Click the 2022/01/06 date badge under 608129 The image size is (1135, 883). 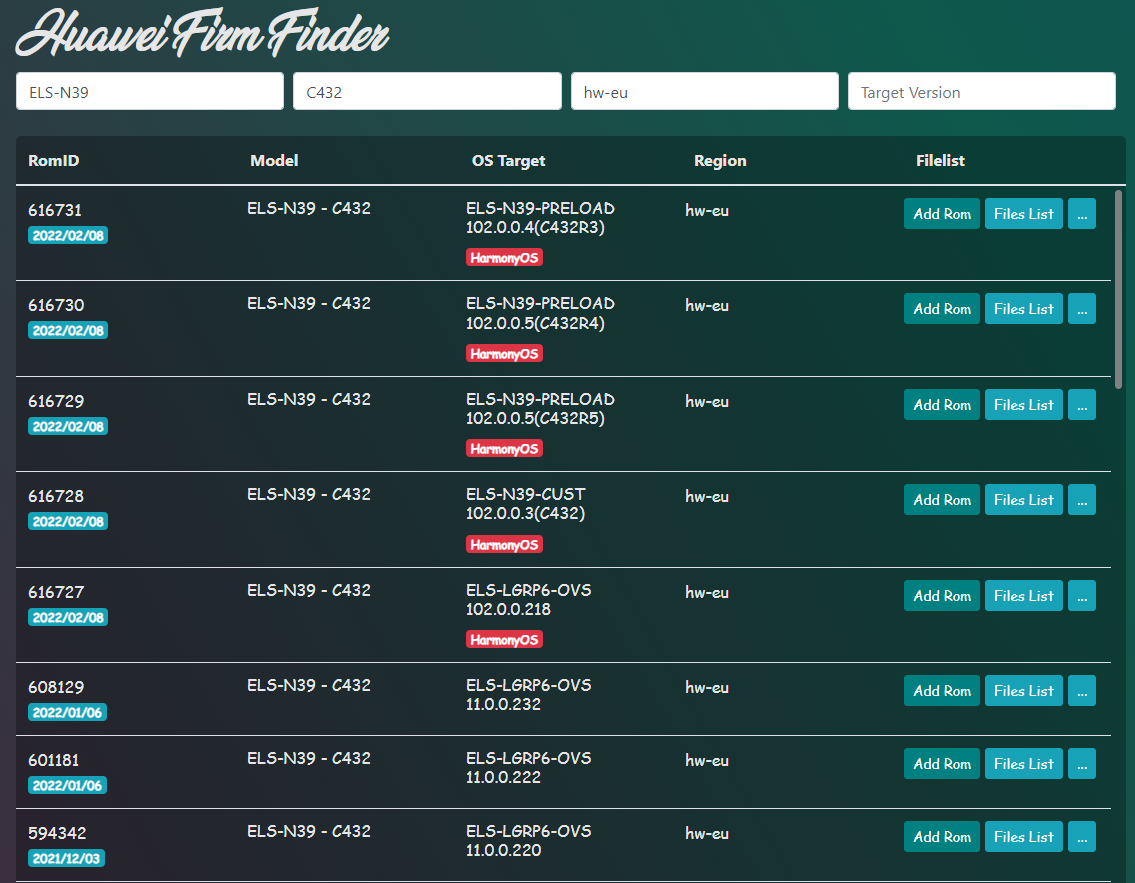67,712
